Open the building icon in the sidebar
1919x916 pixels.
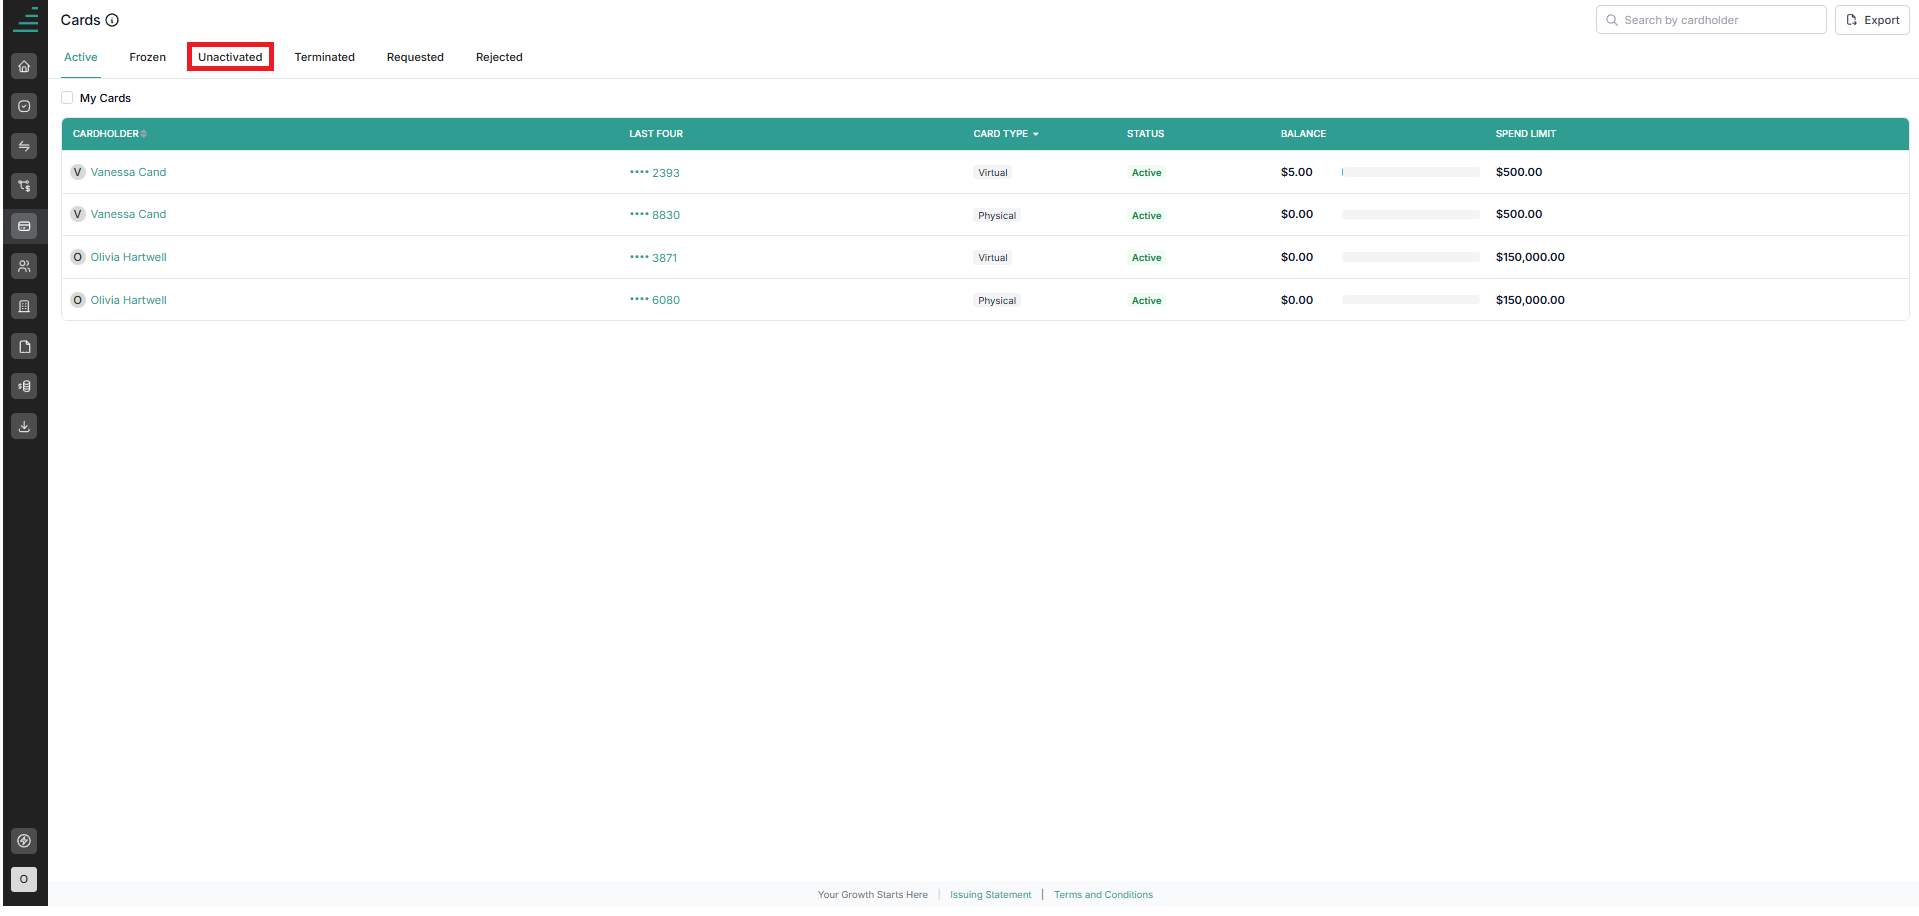point(24,306)
